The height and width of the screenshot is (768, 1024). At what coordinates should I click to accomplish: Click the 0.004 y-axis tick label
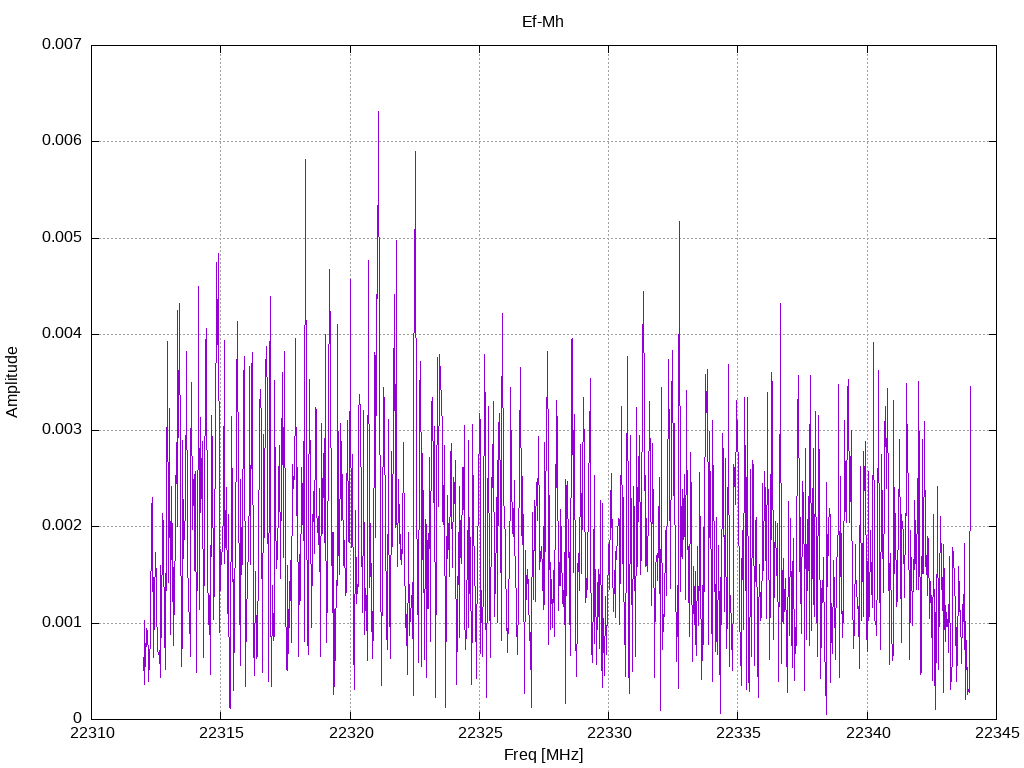62,334
